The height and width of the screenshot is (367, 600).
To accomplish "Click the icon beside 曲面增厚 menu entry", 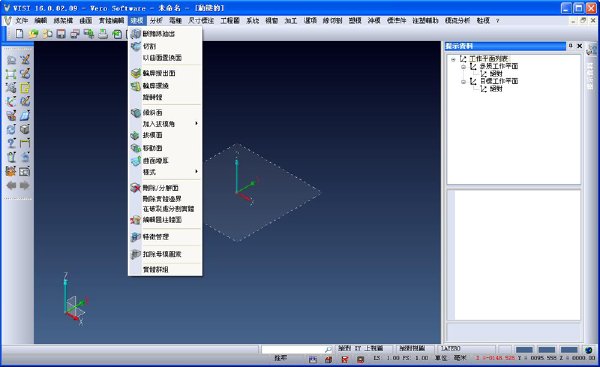I will (x=135, y=161).
